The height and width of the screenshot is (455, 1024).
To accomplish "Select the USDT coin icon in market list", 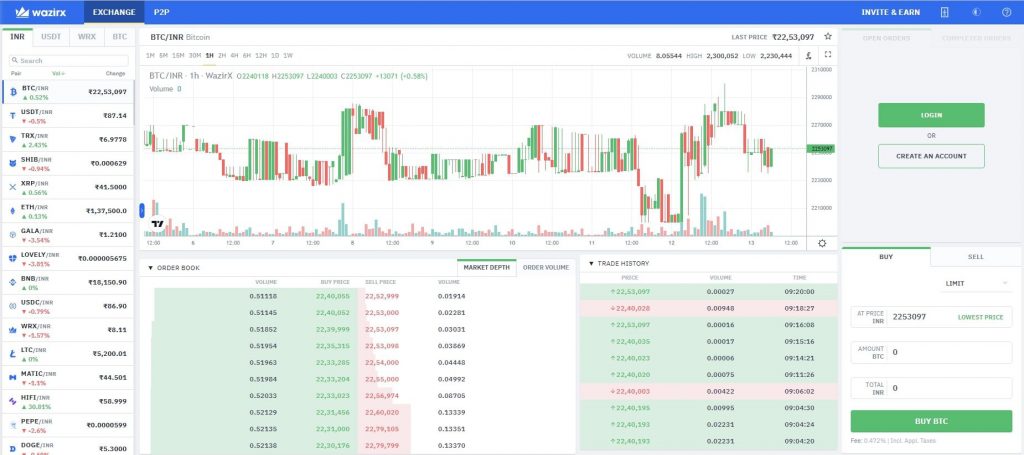I will click(x=12, y=116).
